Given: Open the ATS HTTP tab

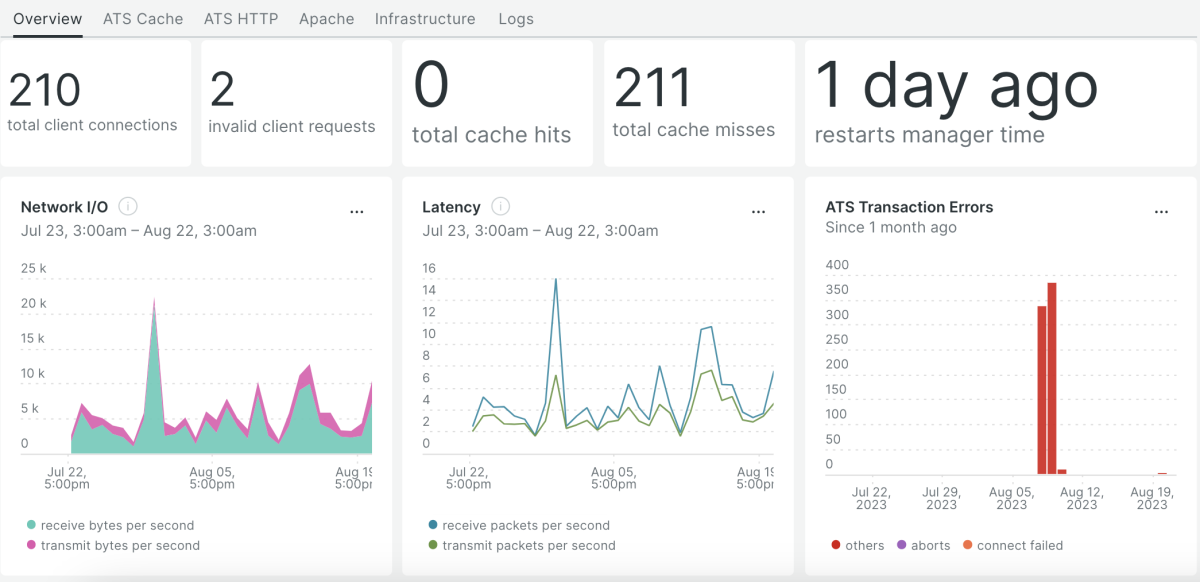Looking at the screenshot, I should tap(241, 19).
